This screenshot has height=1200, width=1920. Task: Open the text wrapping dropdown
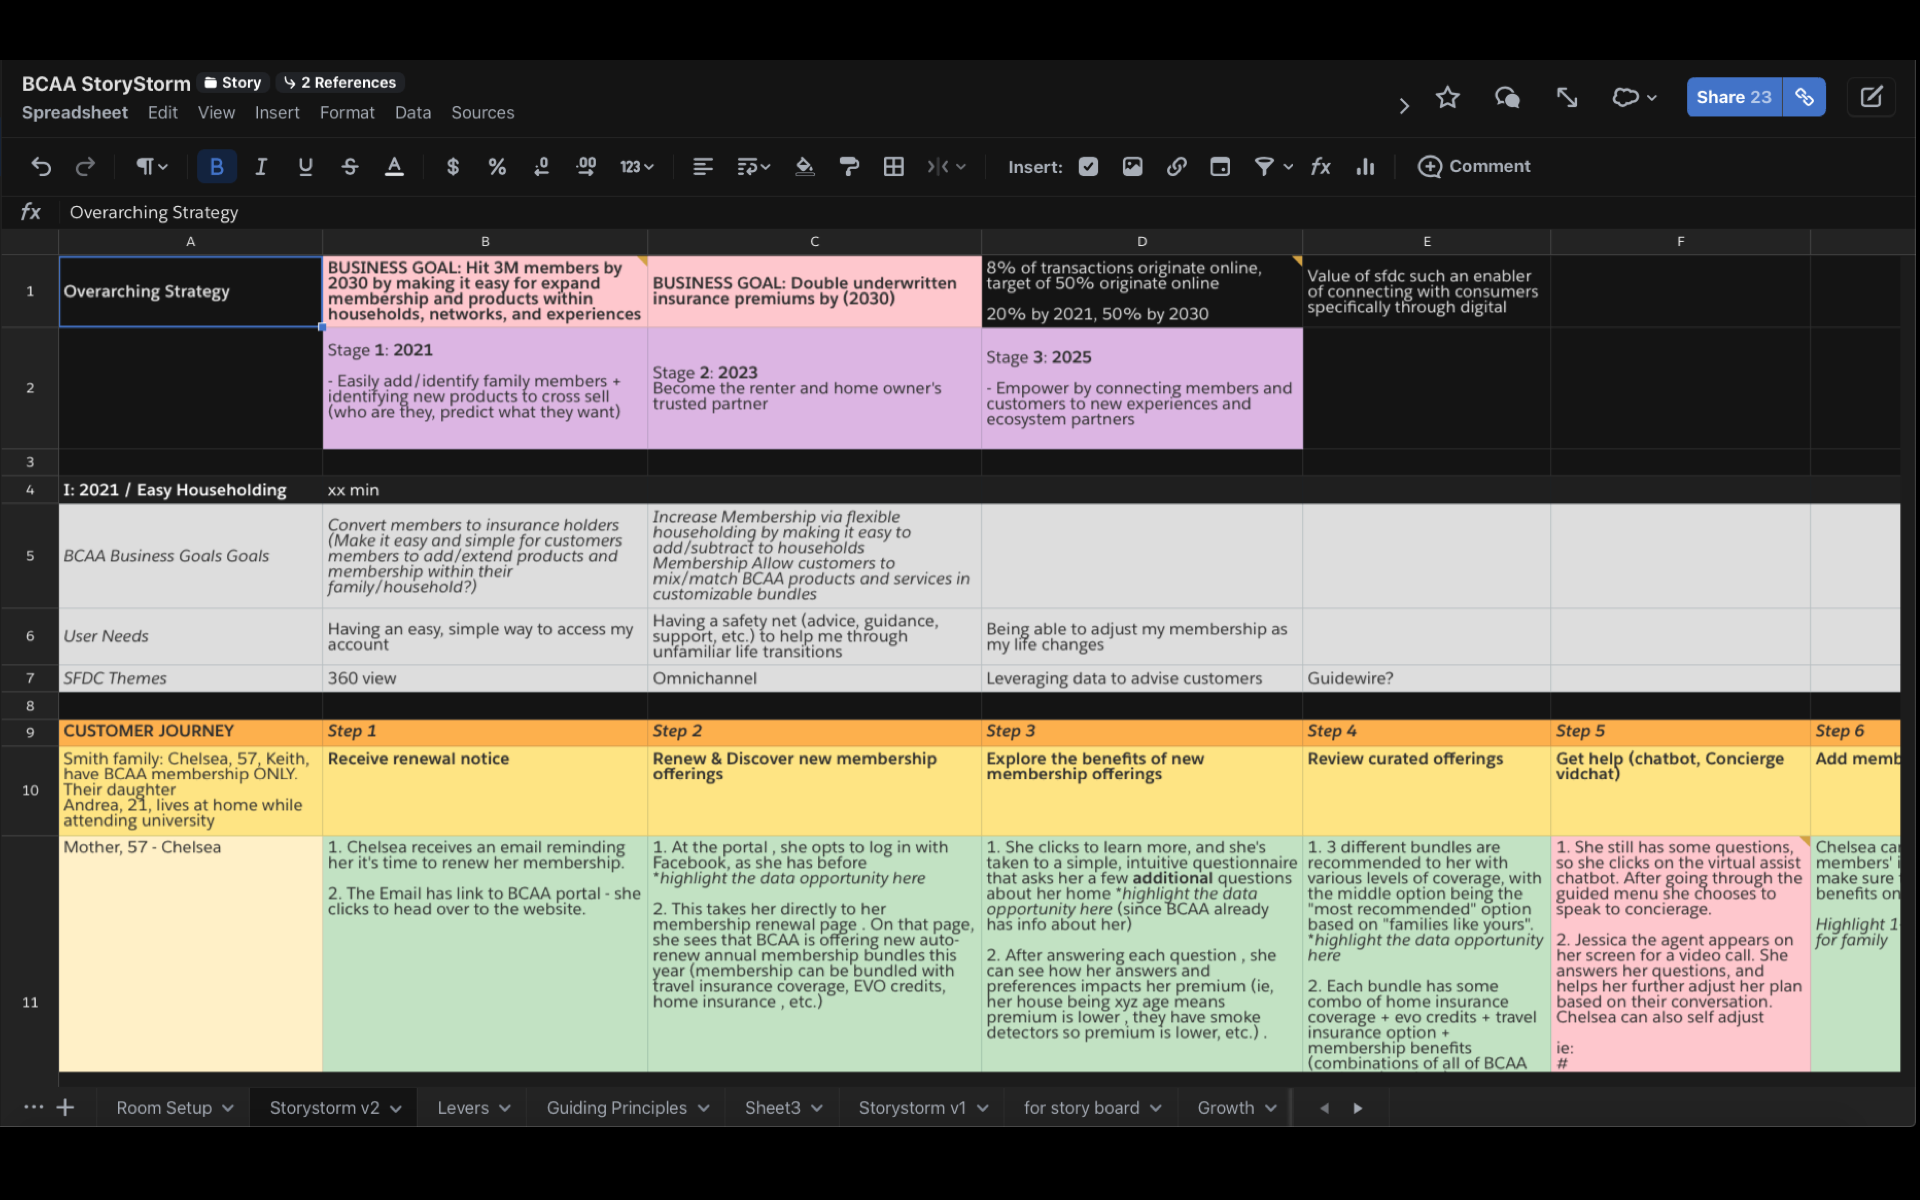pos(753,167)
